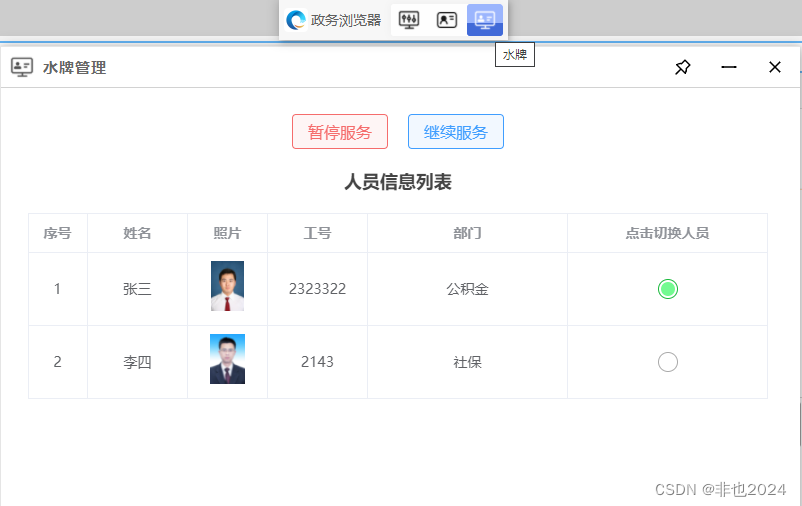Click the 公积金 department cell
This screenshot has height=506, width=802.
click(467, 289)
